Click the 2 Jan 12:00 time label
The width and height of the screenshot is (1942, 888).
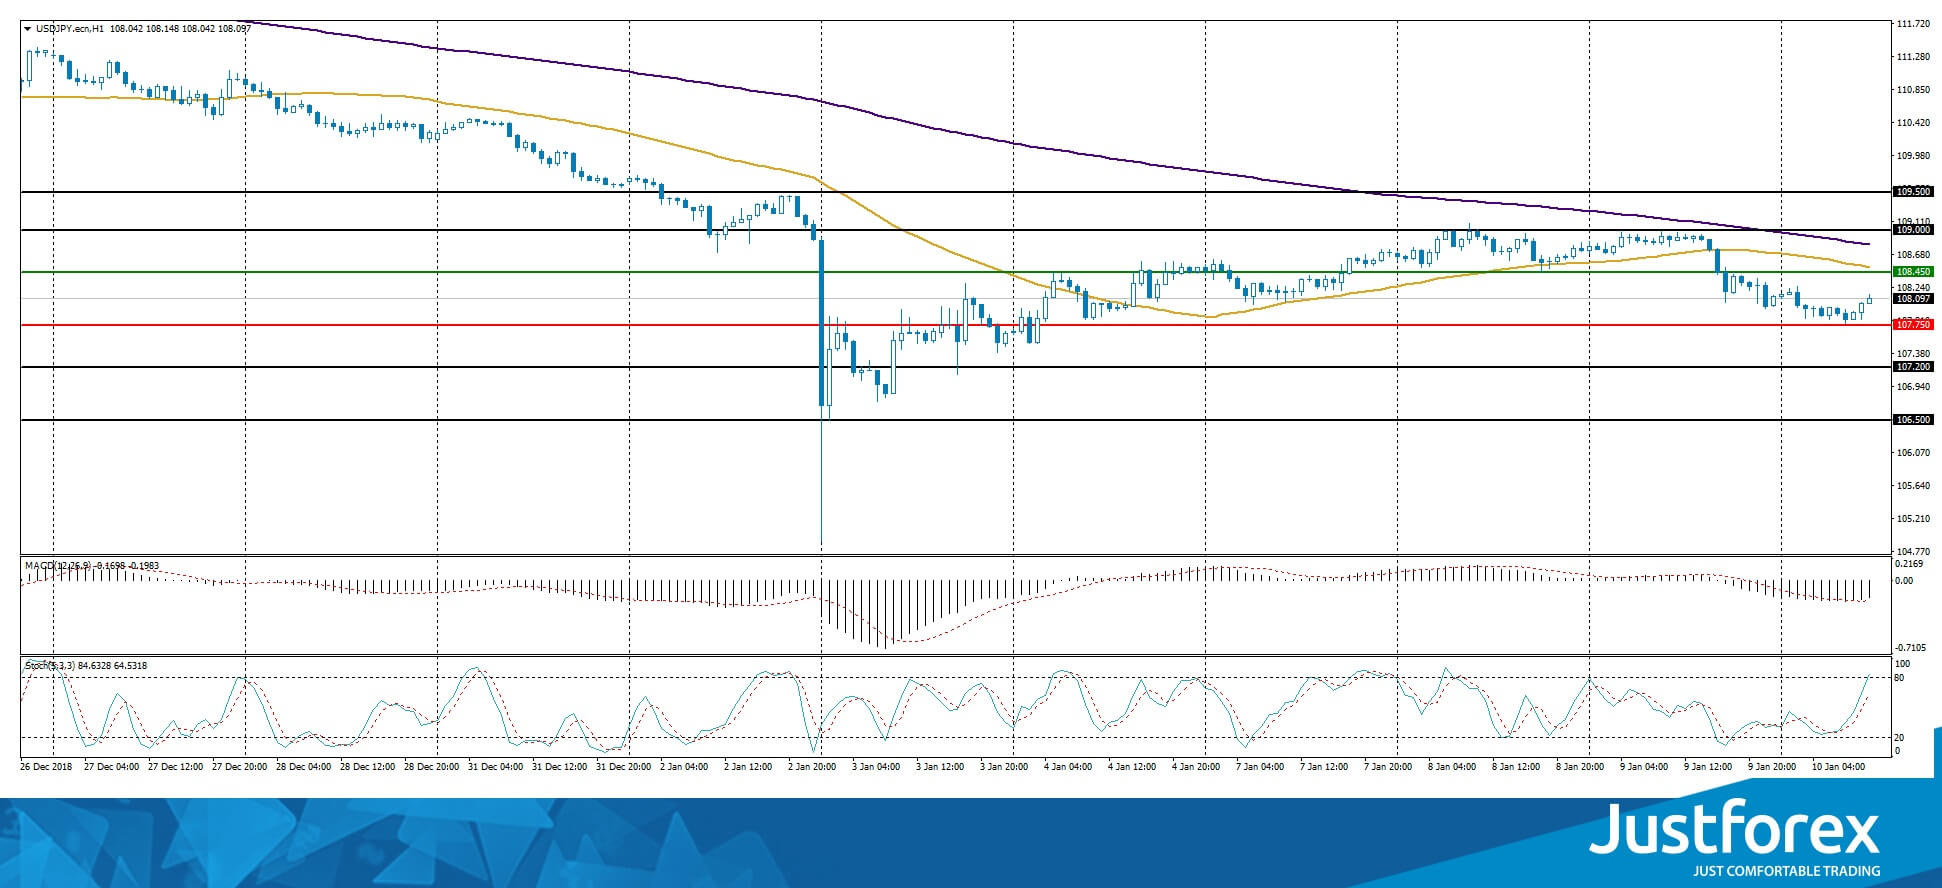coord(746,767)
